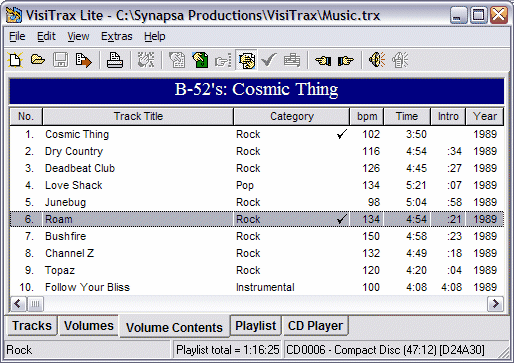The image size is (514, 363).
Task: Click the highlighted hand-holding-pages toolbar icon
Action: point(246,60)
